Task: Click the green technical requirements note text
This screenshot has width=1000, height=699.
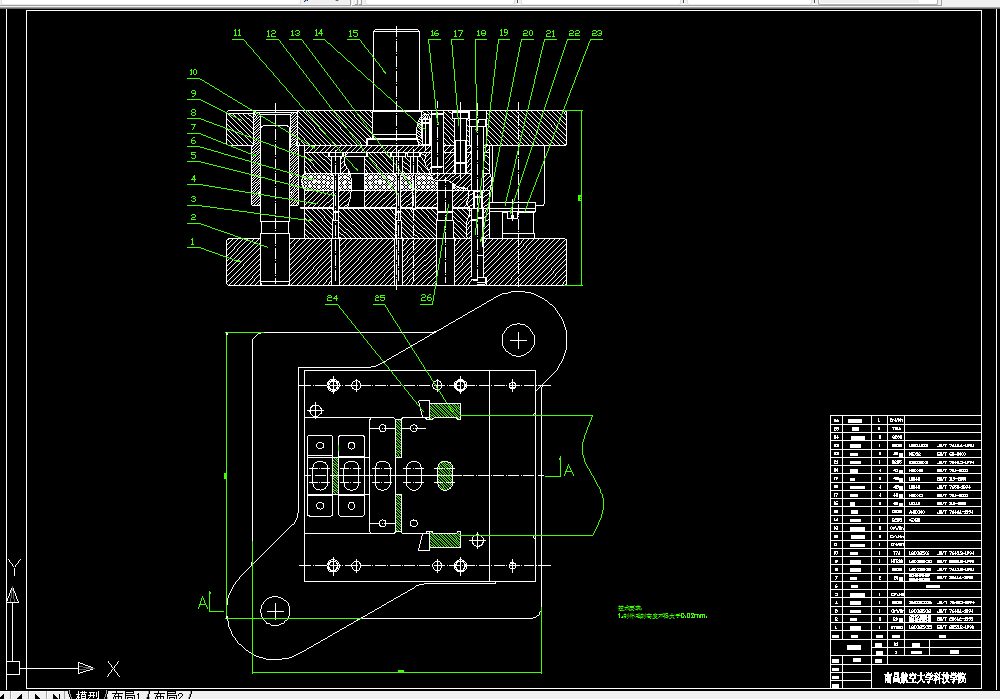Action: pyautogui.click(x=662, y=612)
